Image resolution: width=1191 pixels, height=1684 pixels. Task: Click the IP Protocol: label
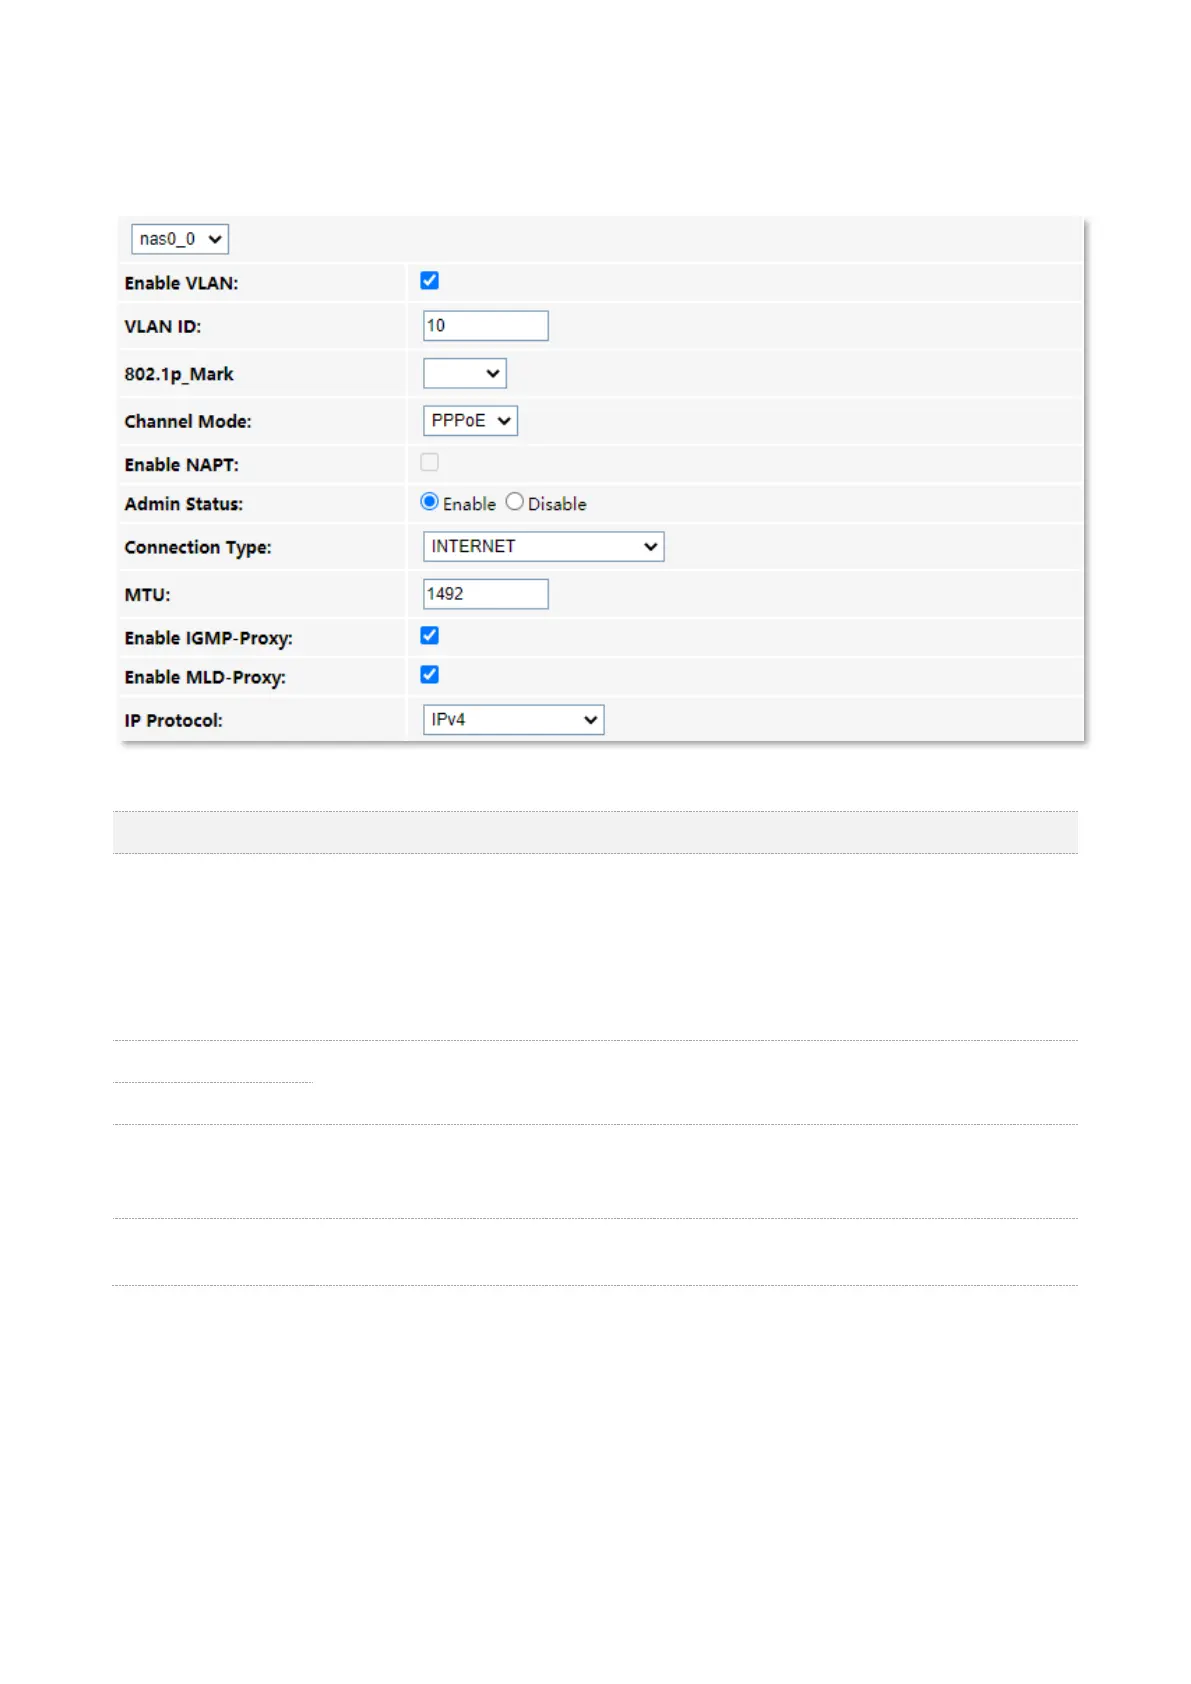pyautogui.click(x=173, y=721)
